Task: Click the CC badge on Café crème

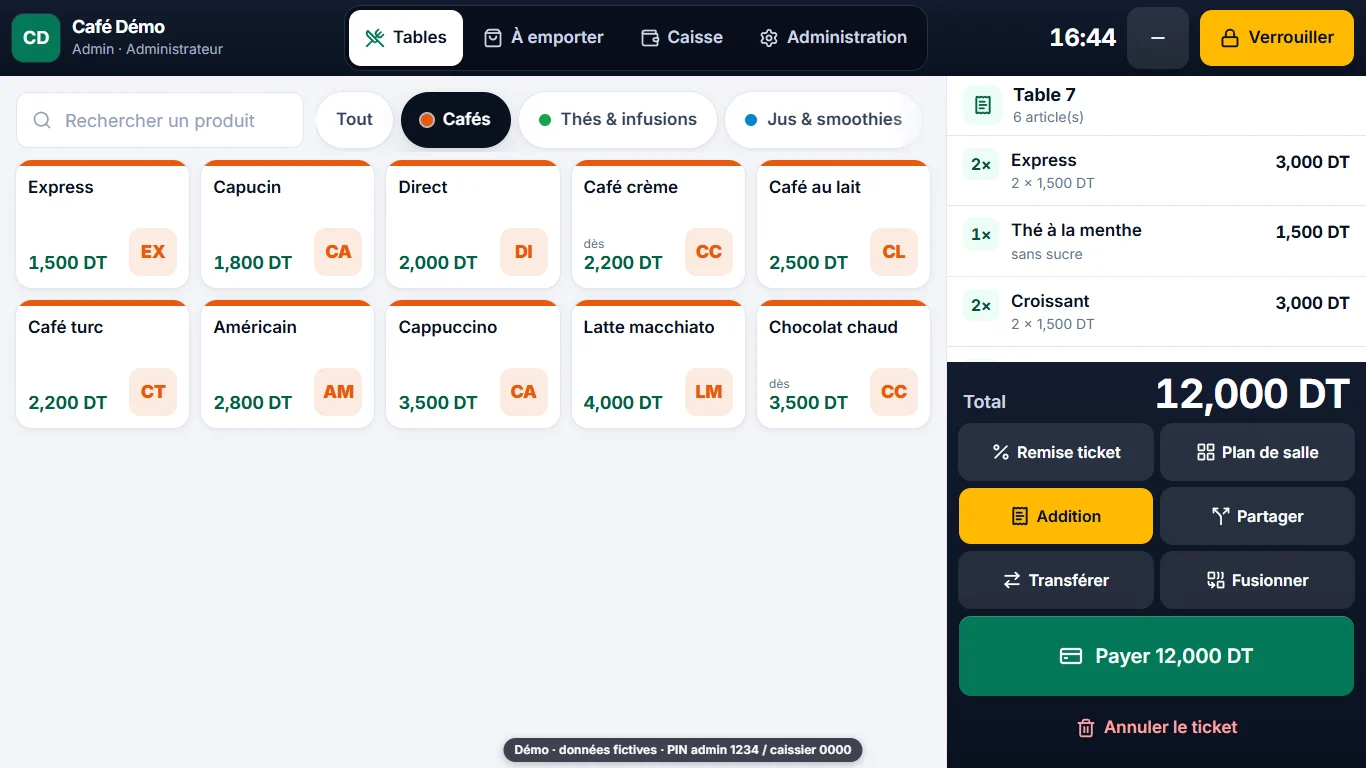Action: (709, 252)
